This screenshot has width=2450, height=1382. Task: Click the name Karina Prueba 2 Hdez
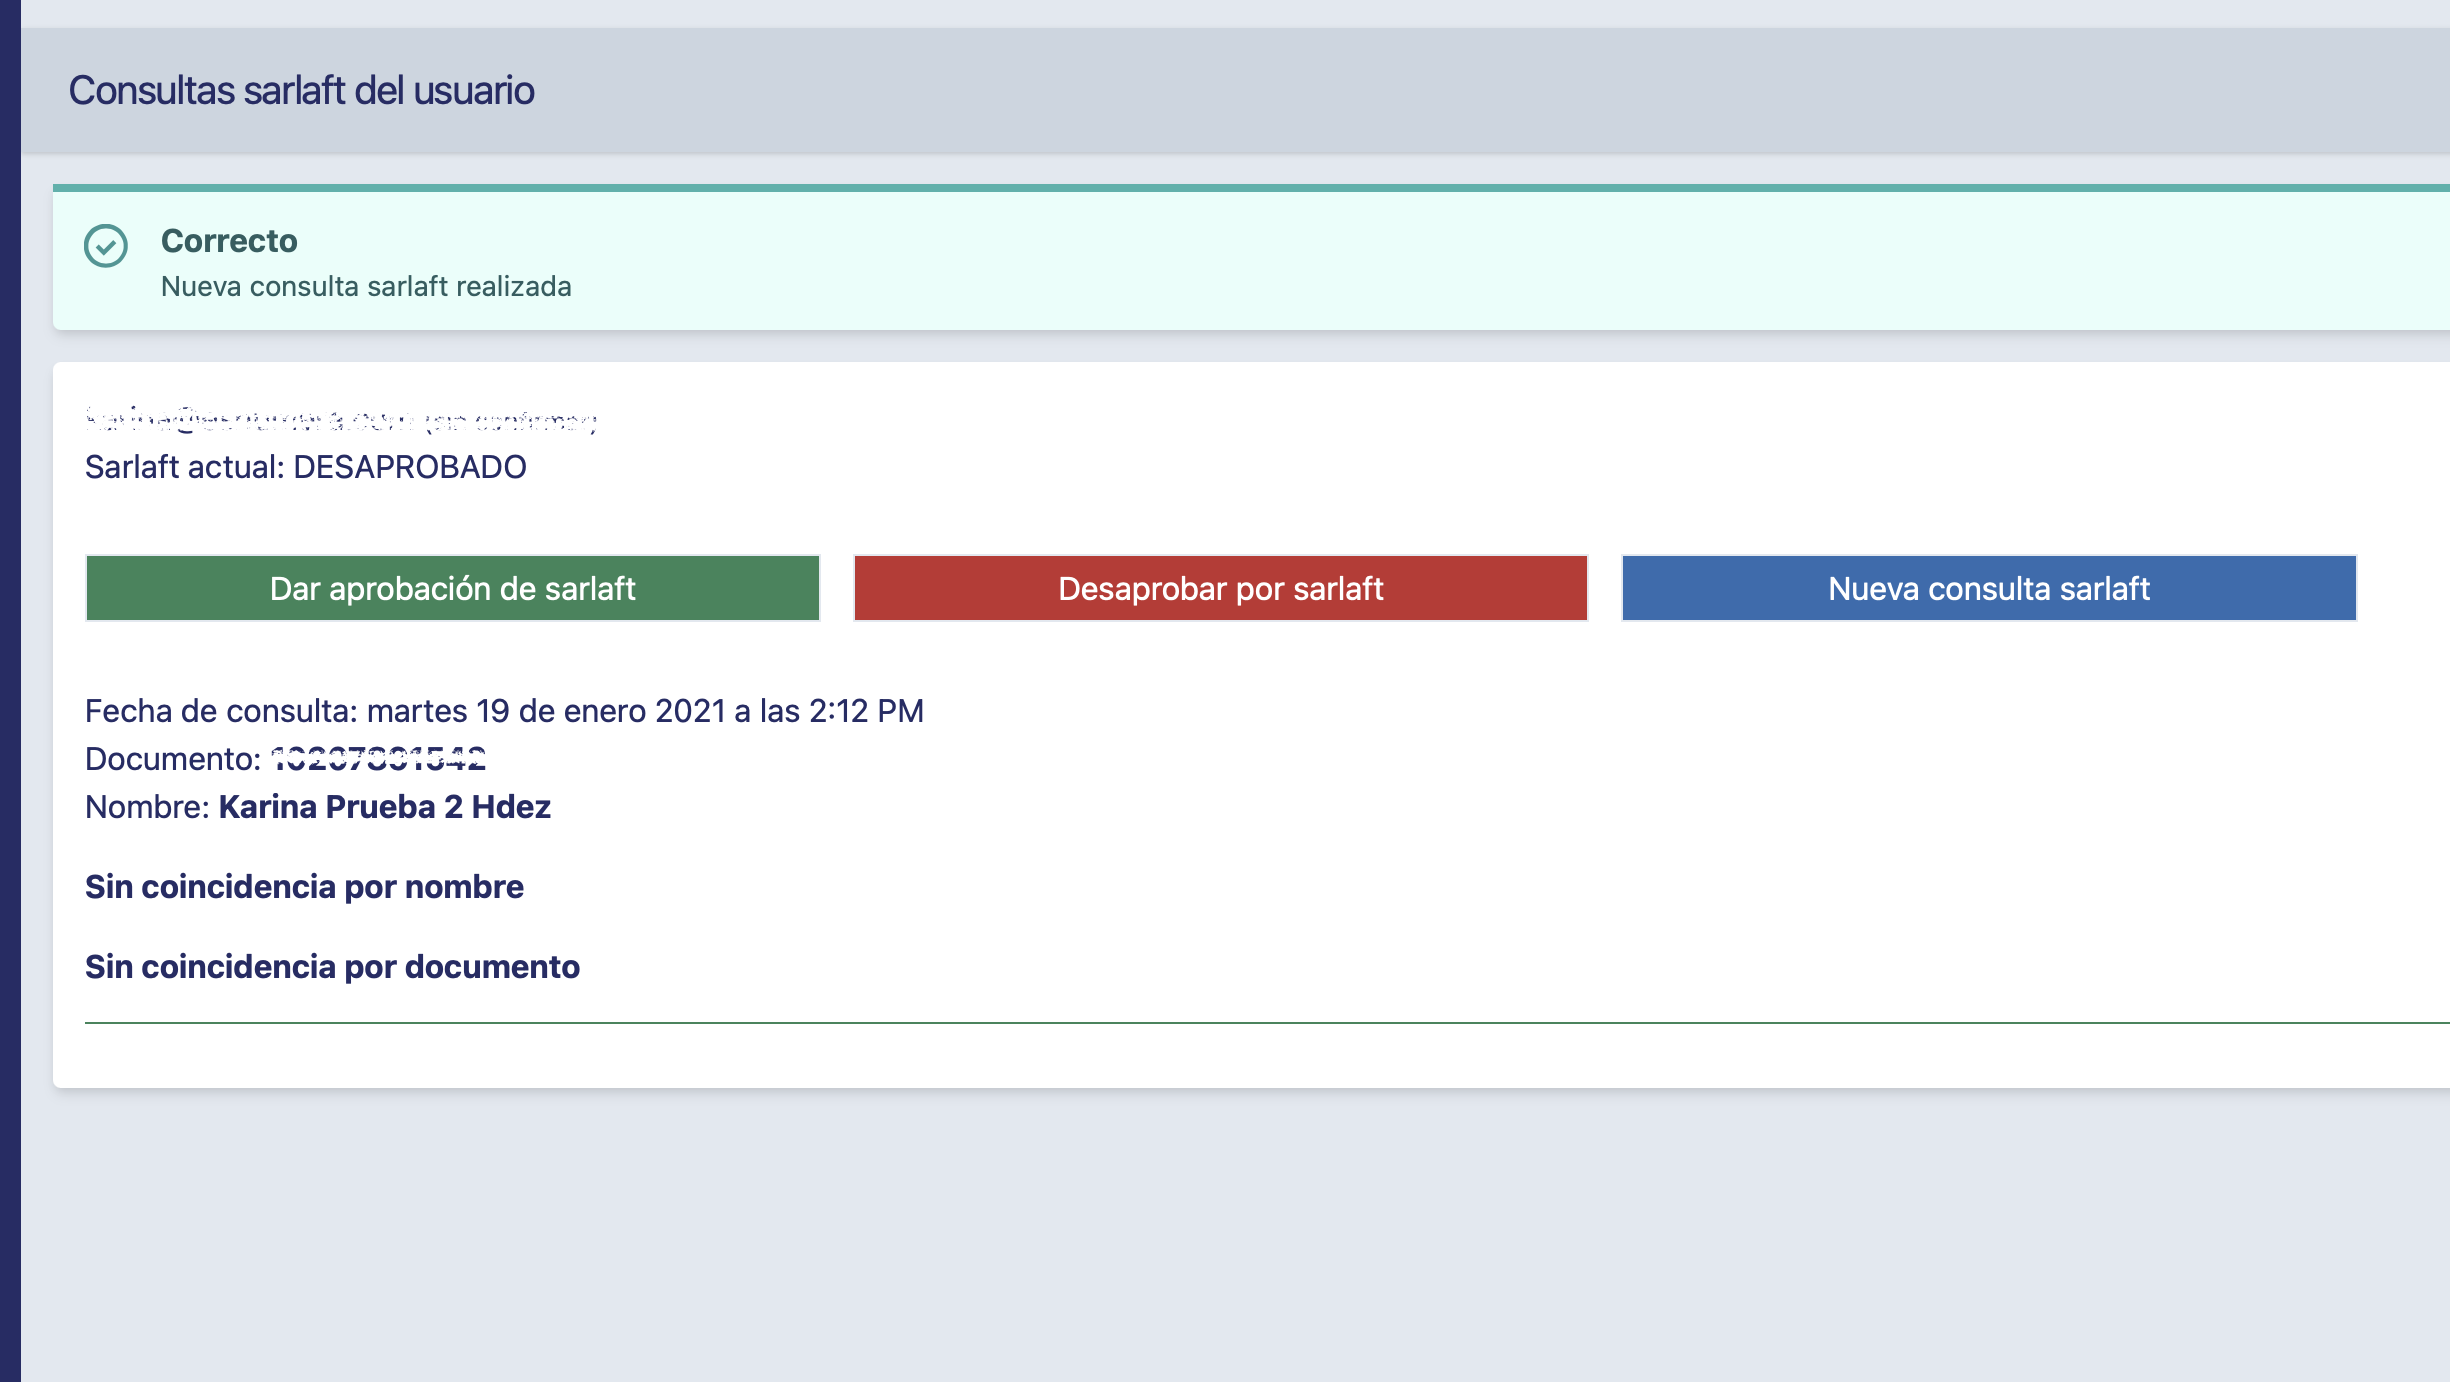[385, 807]
